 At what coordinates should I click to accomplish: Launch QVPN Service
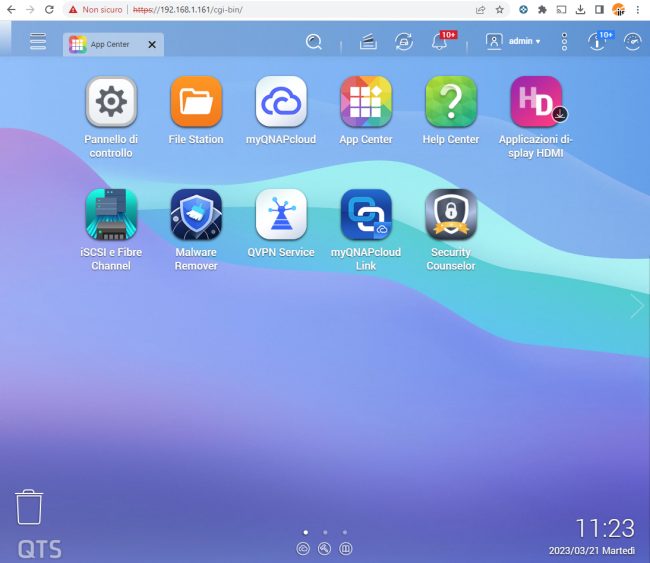281,214
